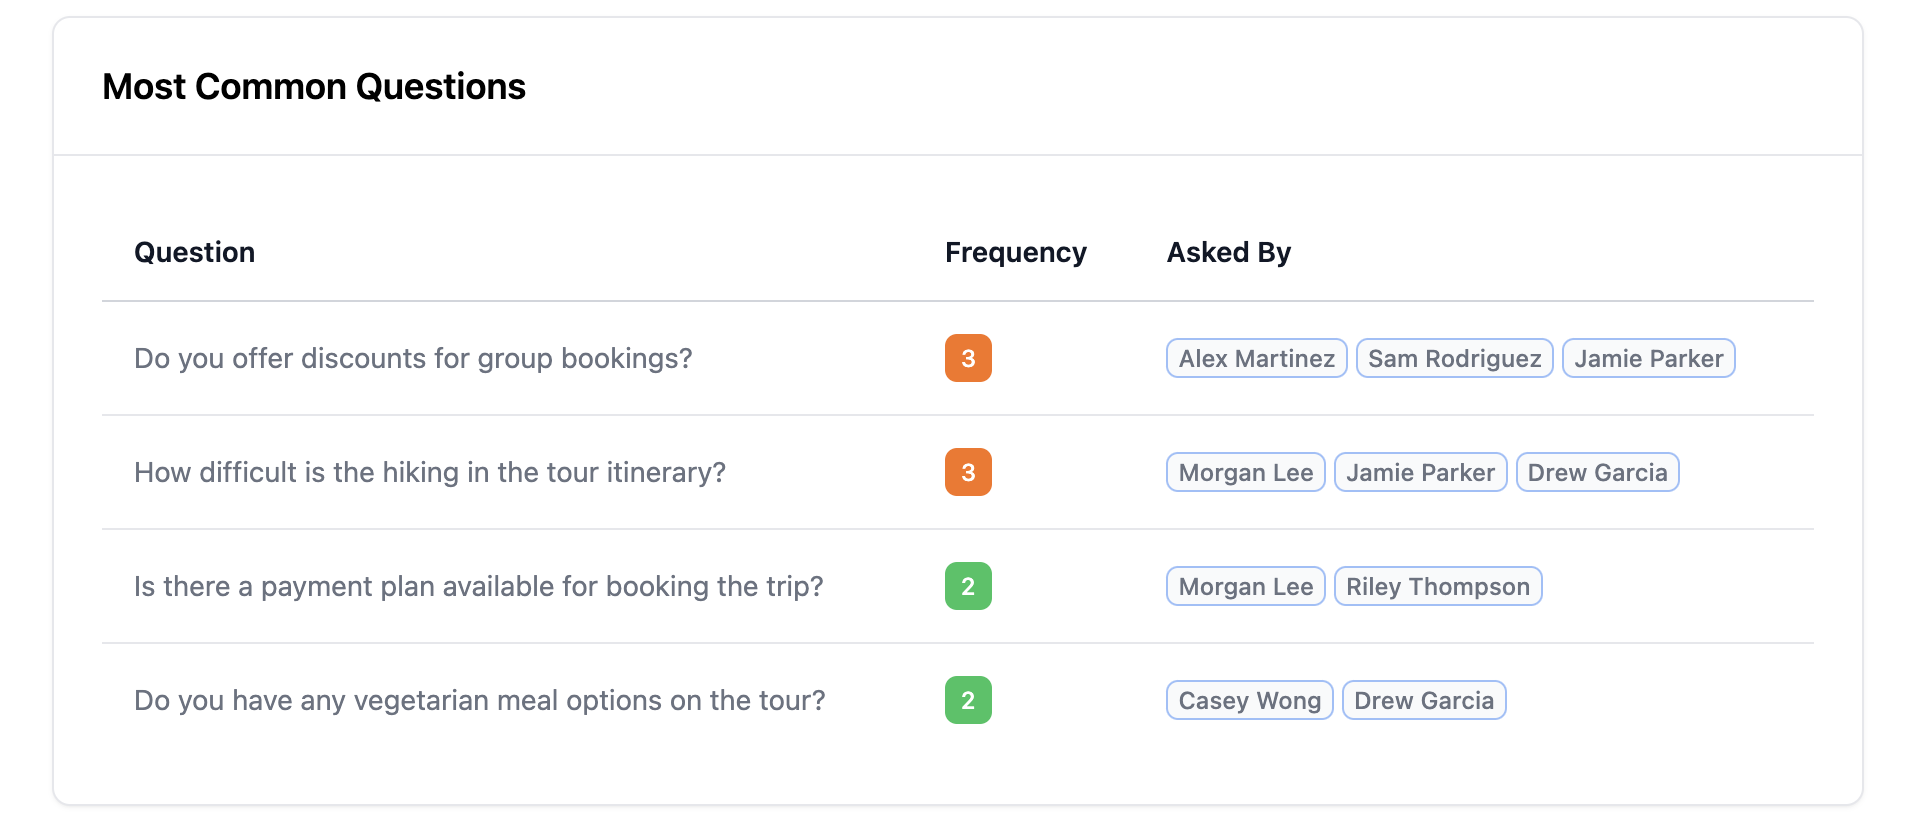This screenshot has width=1920, height=828.
Task: Click Drew Garcia chip in the hiking row
Action: (1597, 472)
